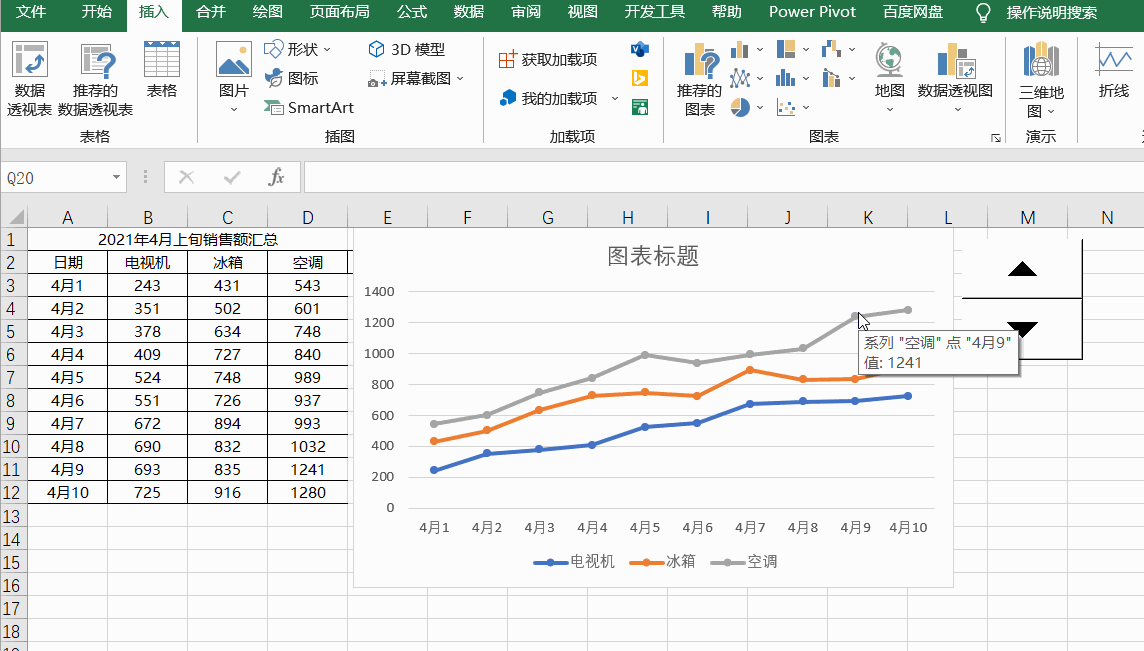
Task: Open the Power Pivot tab
Action: tap(811, 13)
